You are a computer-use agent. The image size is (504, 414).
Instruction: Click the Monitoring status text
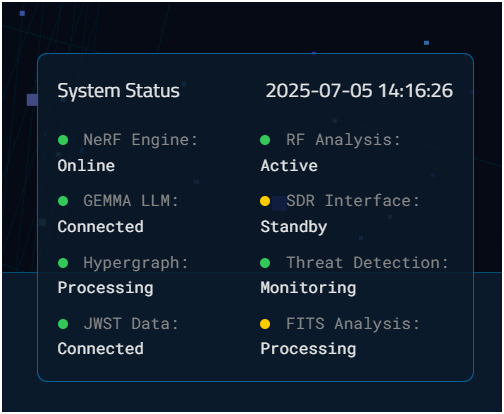(308, 288)
